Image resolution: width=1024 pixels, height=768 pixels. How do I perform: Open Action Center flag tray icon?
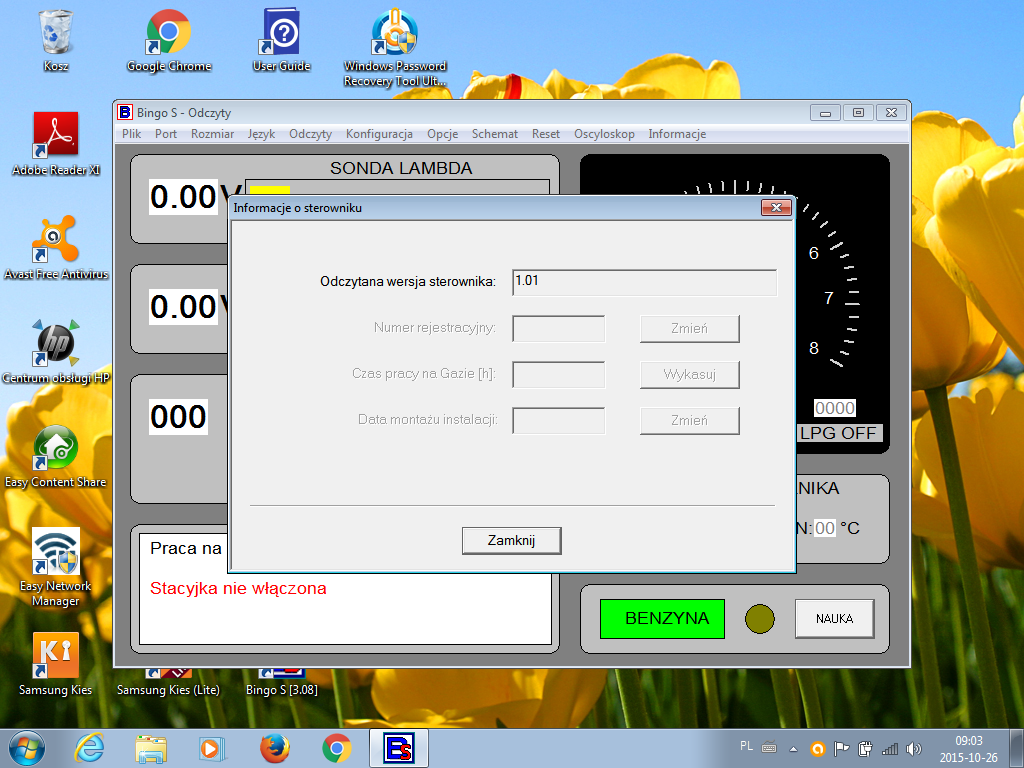(842, 749)
